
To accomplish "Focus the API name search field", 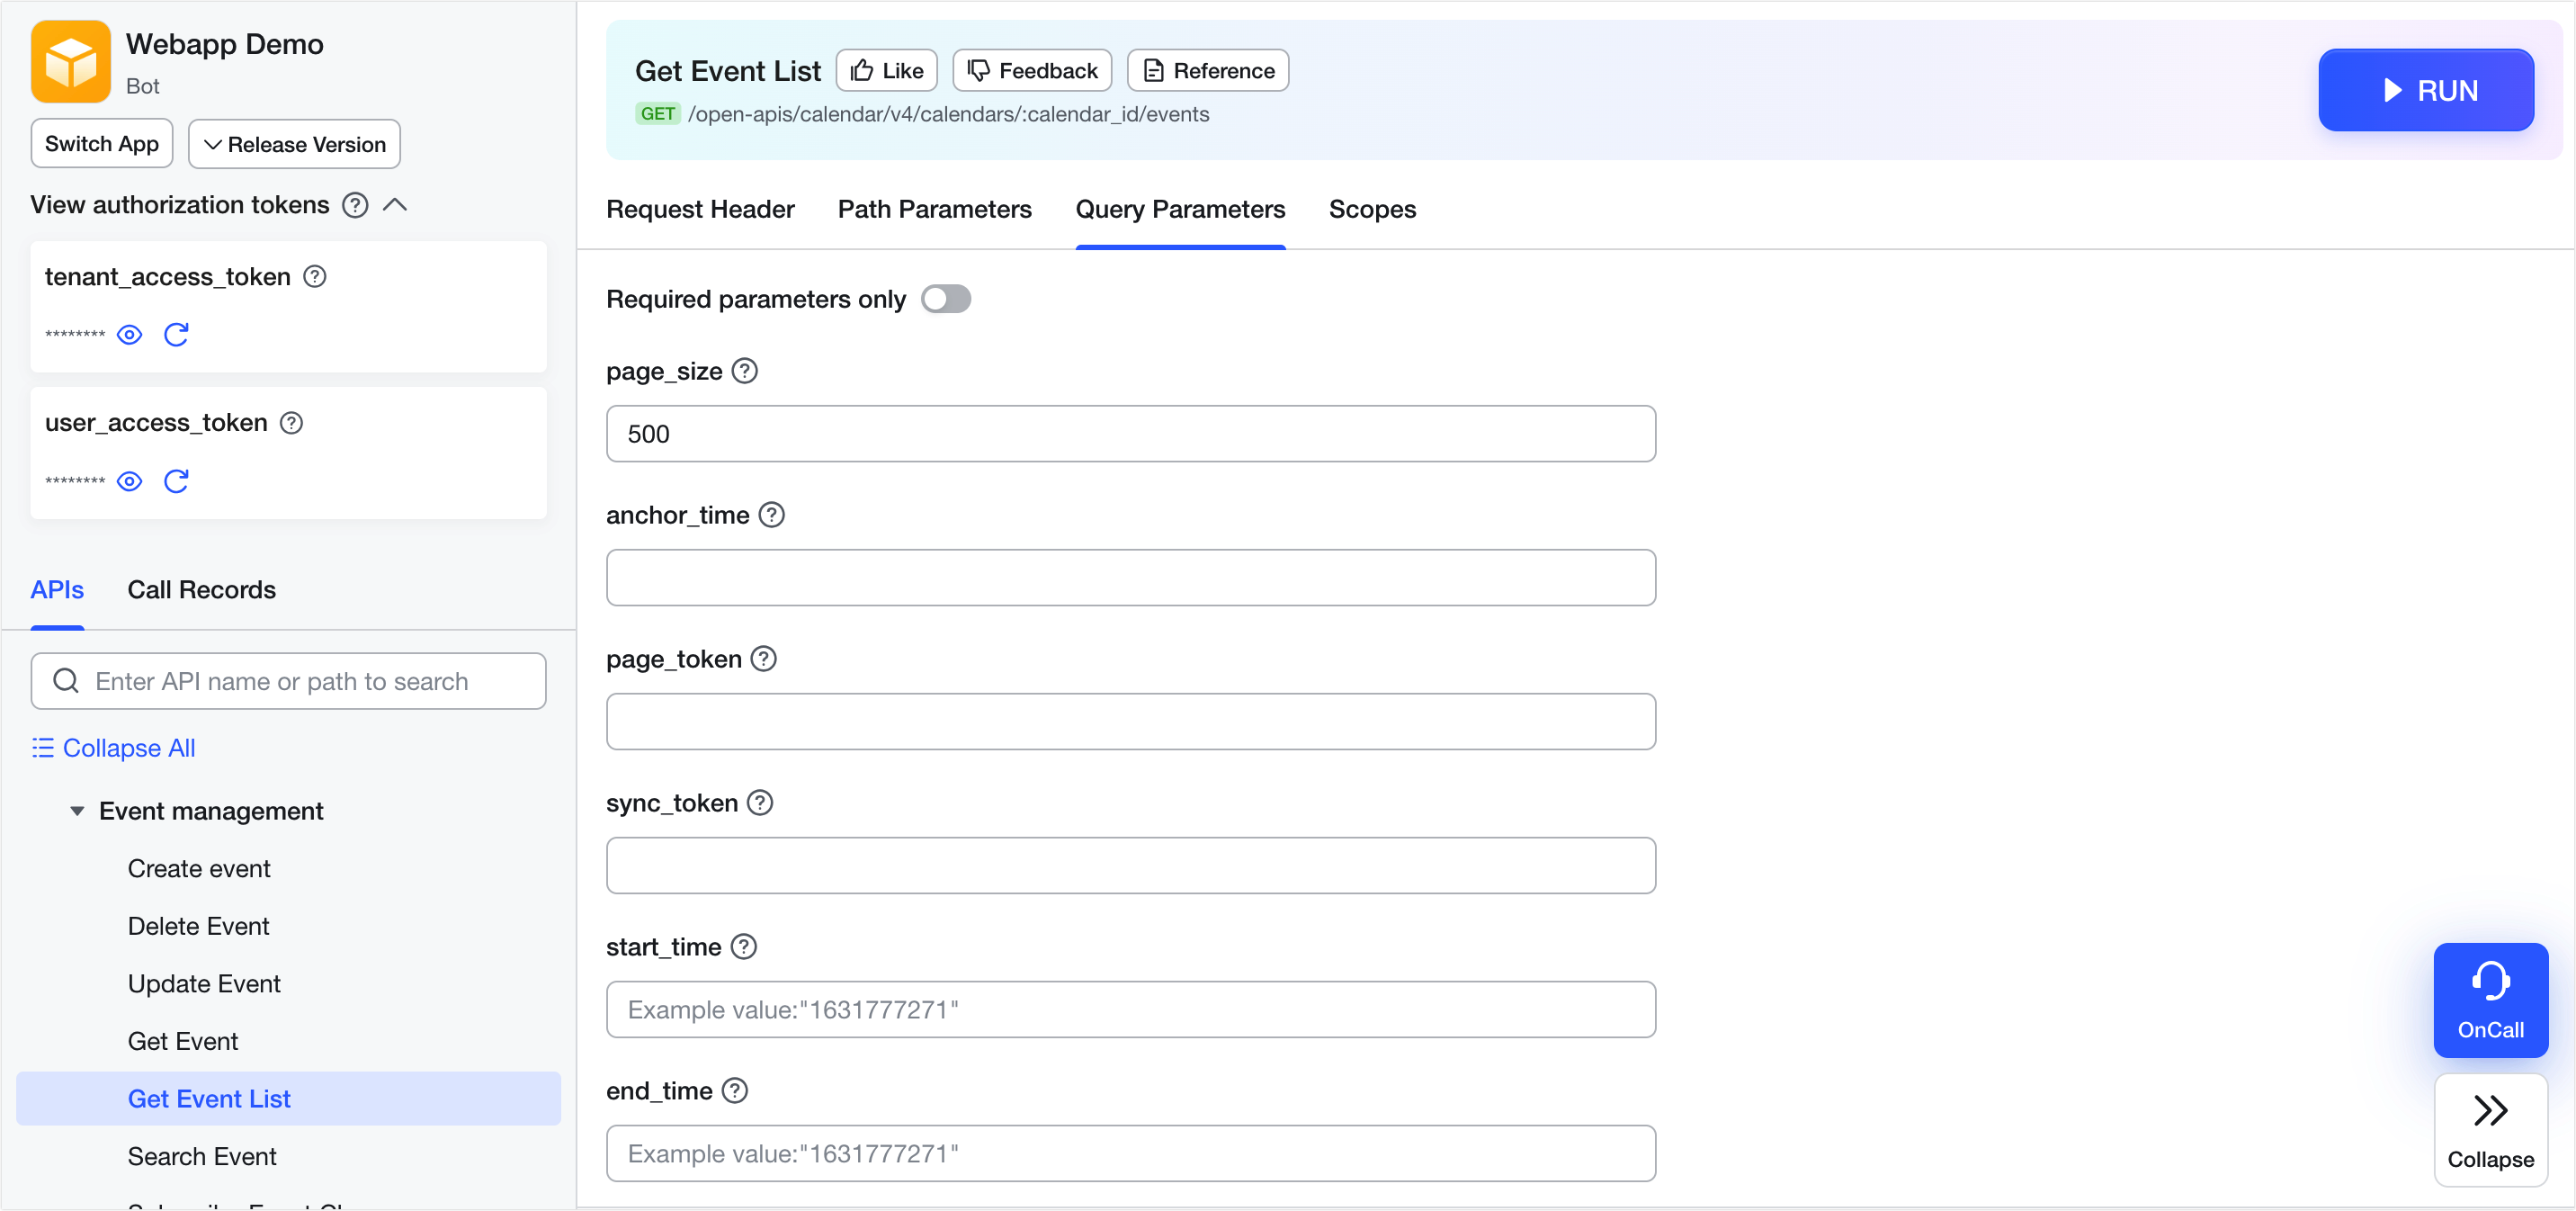I will (289, 681).
